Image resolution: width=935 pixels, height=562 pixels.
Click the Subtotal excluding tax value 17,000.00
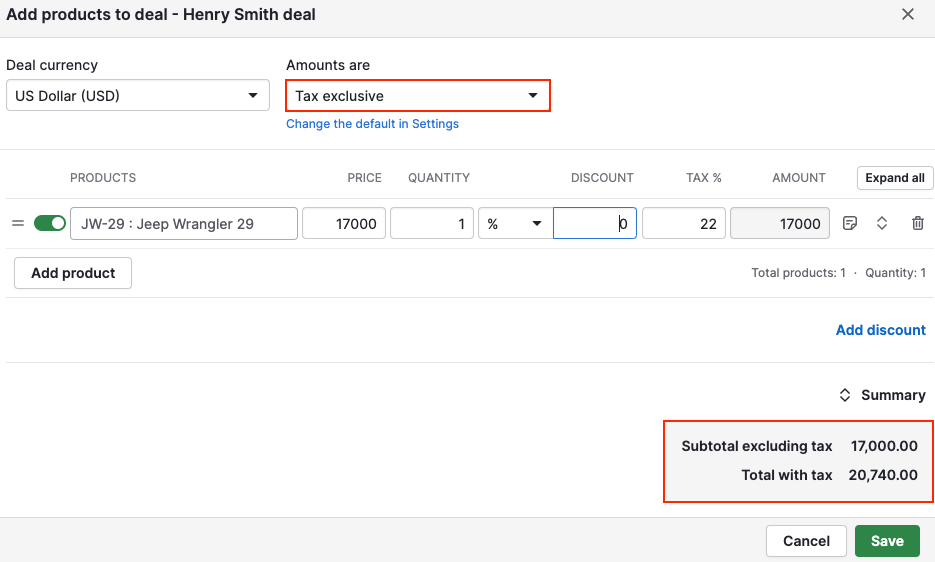point(884,446)
